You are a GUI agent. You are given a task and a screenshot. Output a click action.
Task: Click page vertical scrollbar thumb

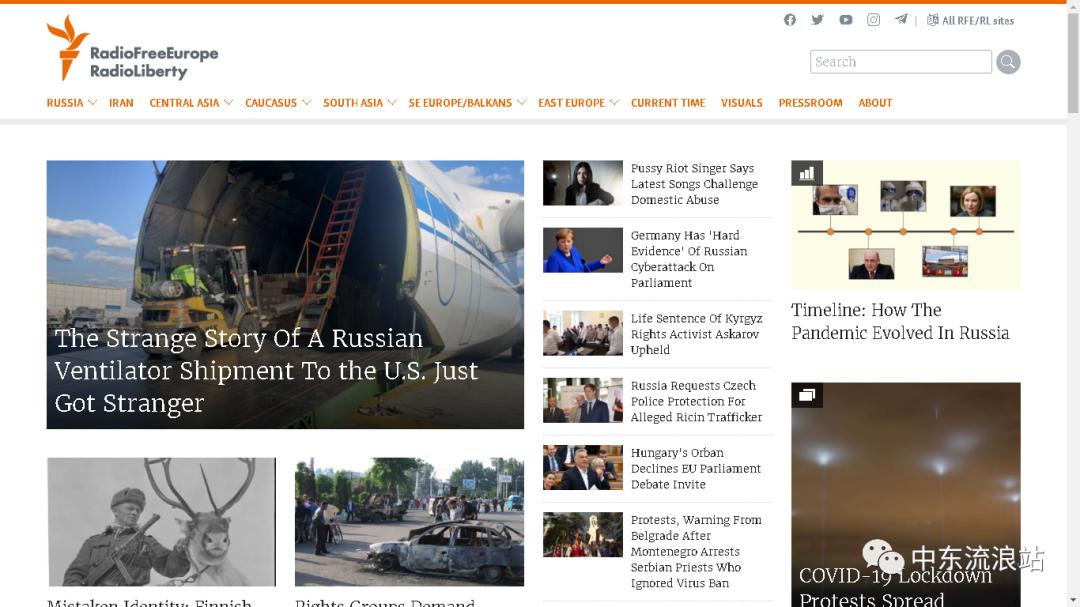[x=1073, y=62]
